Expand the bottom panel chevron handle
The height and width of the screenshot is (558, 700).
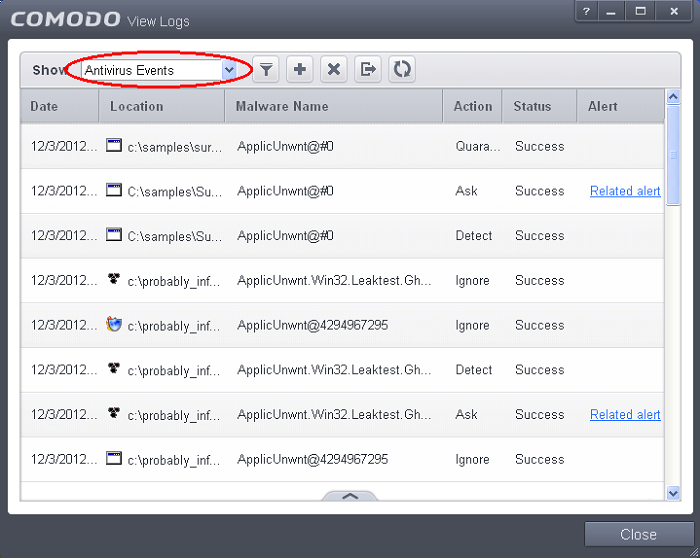(350, 496)
